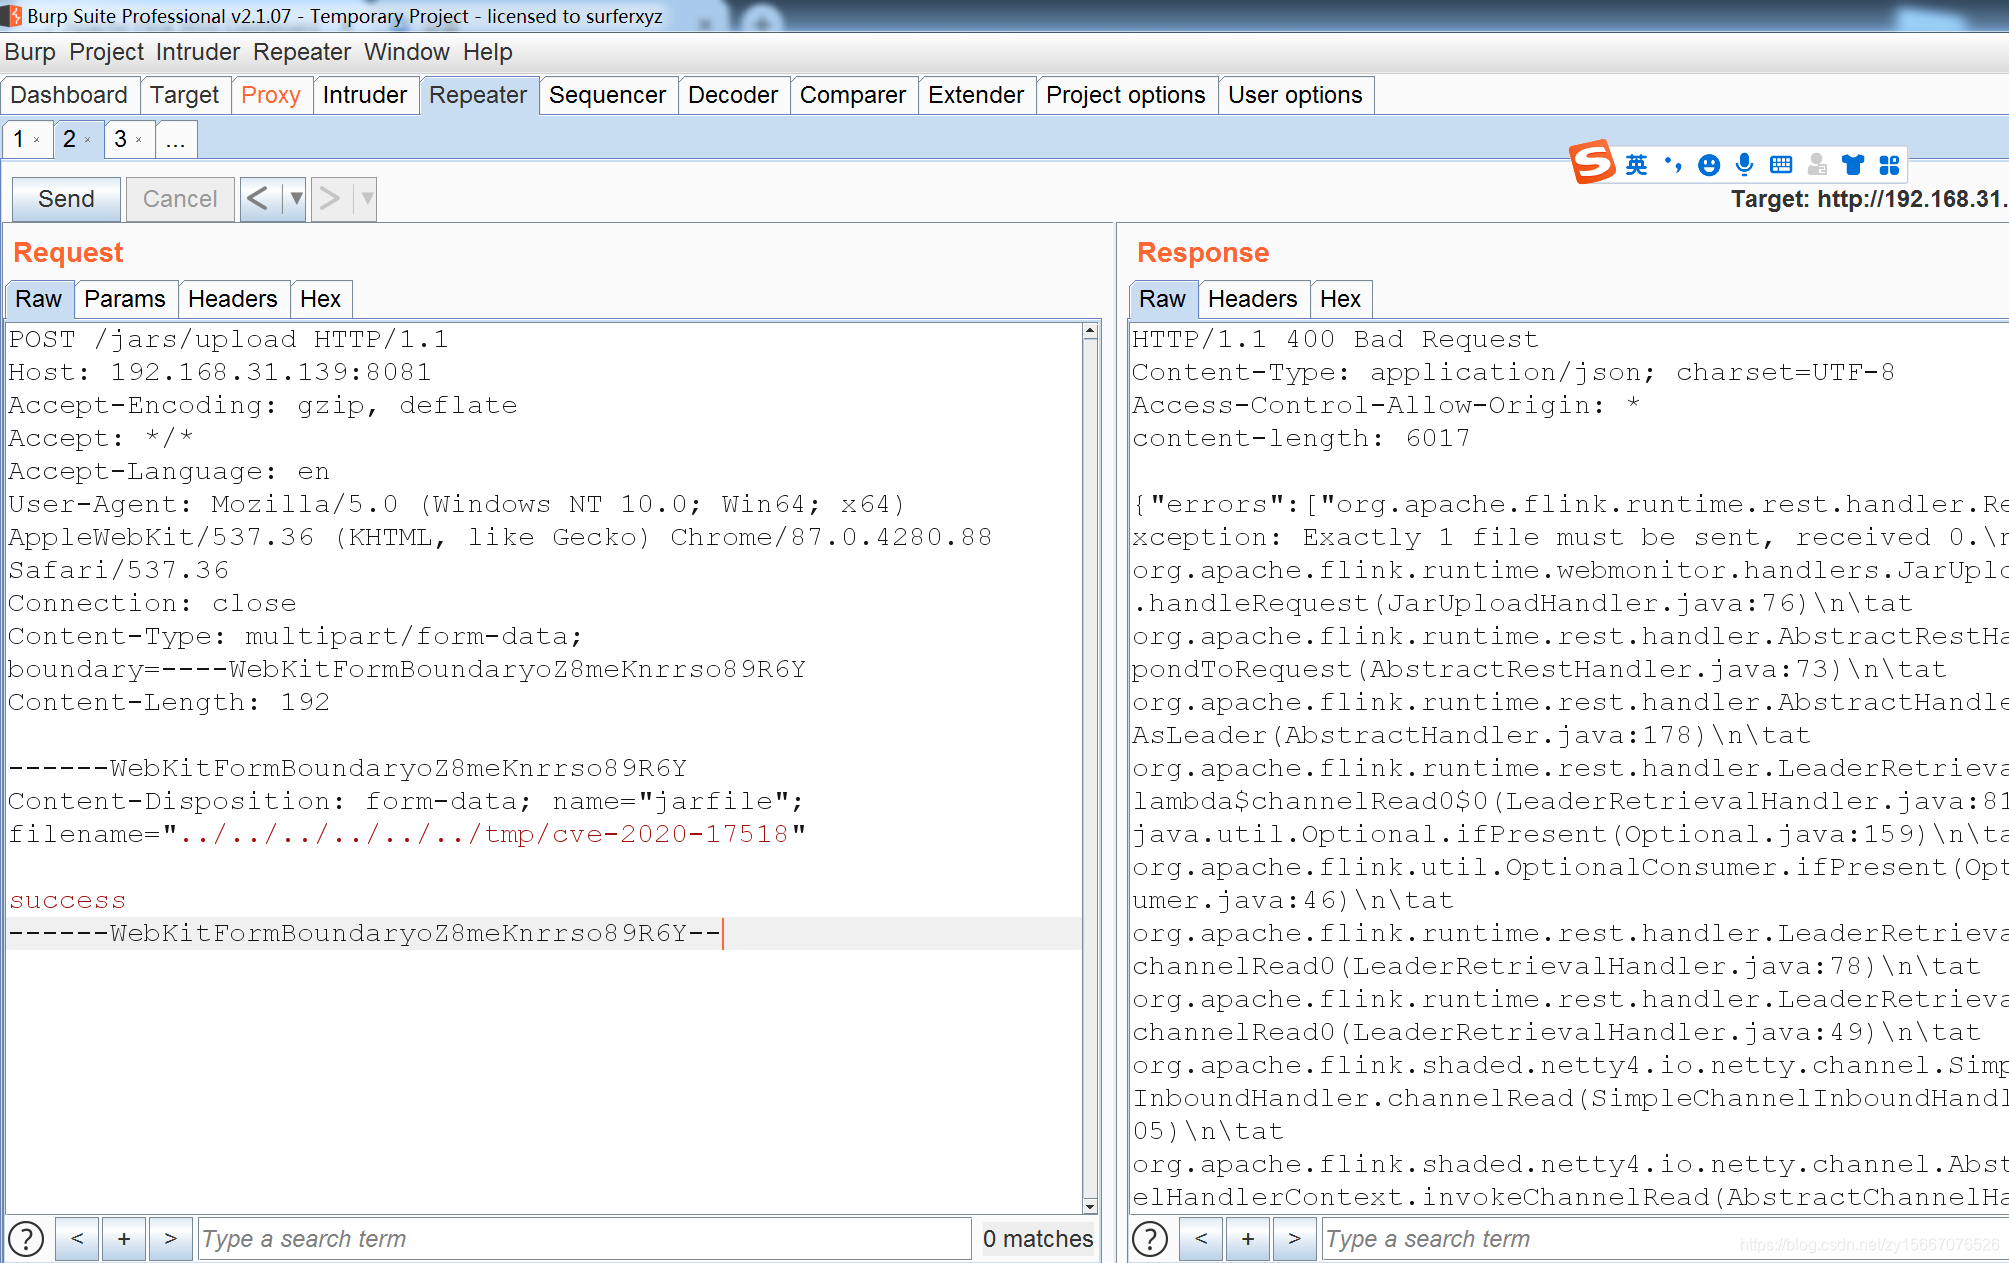Show the Request Params view
2009x1263 pixels.
[125, 299]
